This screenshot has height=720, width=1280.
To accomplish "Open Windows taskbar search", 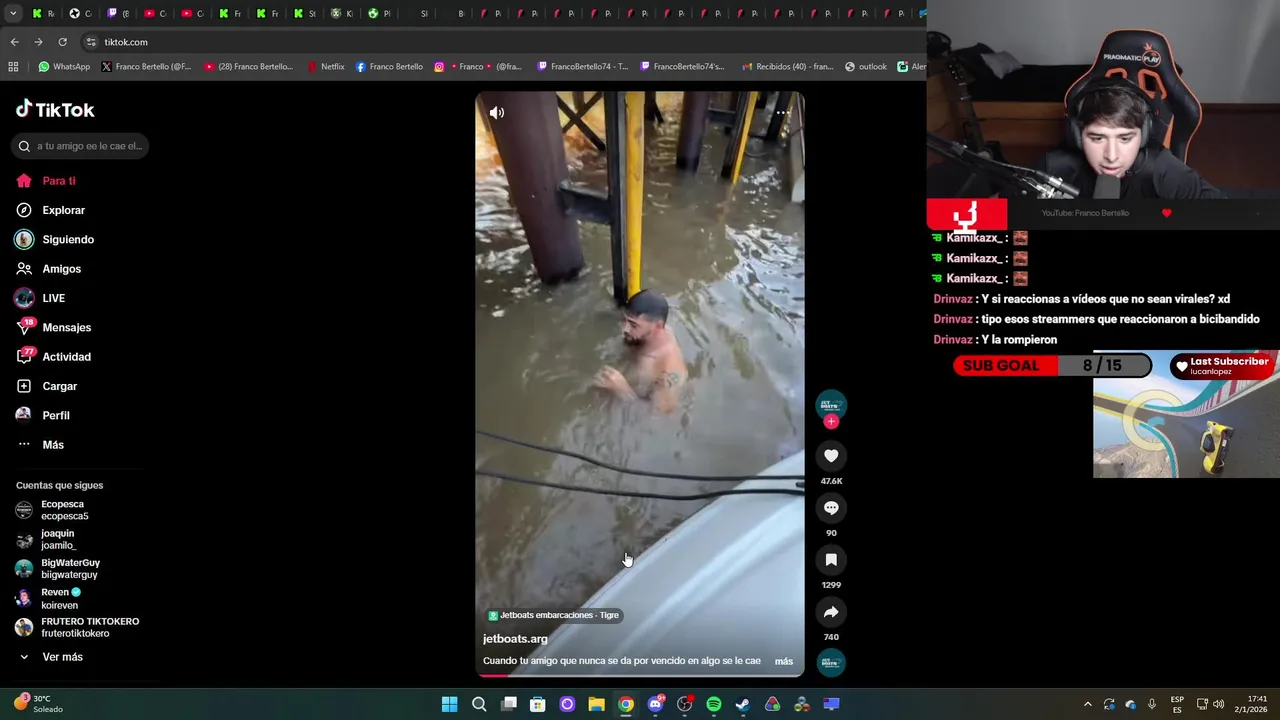I will coord(479,704).
